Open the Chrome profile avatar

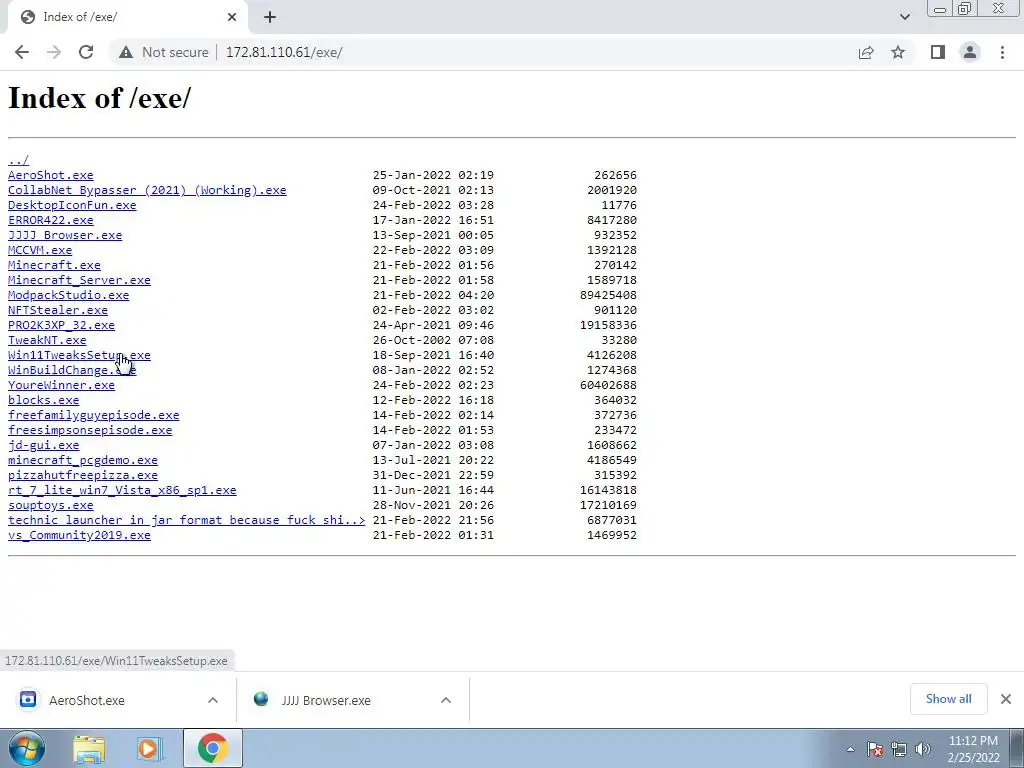pyautogui.click(x=970, y=52)
